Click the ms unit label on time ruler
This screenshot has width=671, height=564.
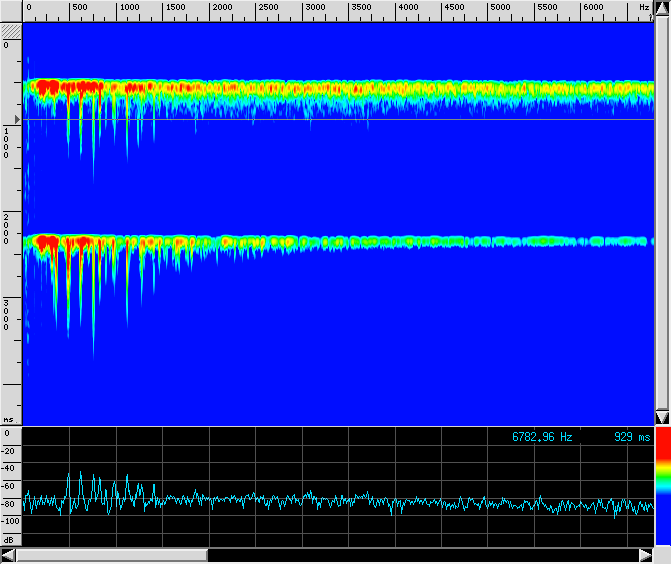8,420
